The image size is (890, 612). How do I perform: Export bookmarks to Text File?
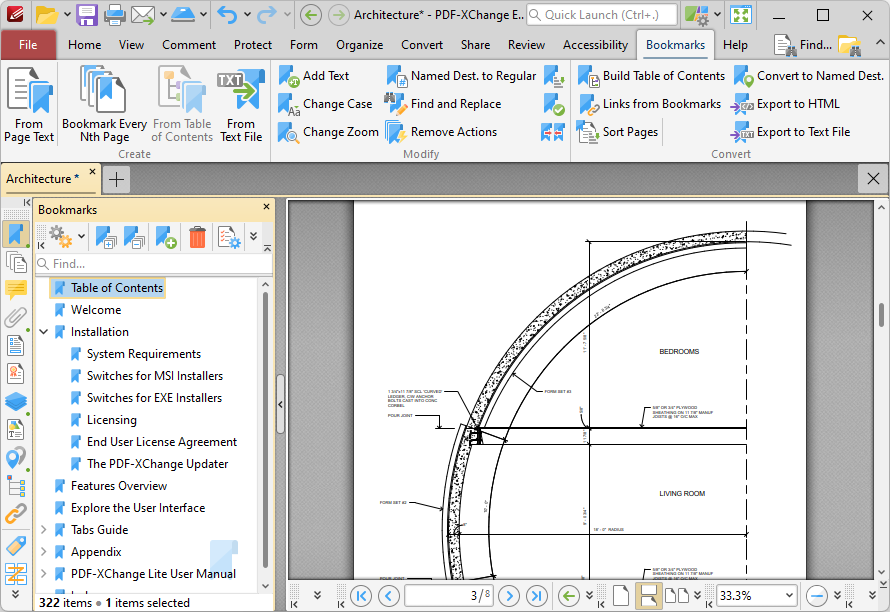click(791, 132)
